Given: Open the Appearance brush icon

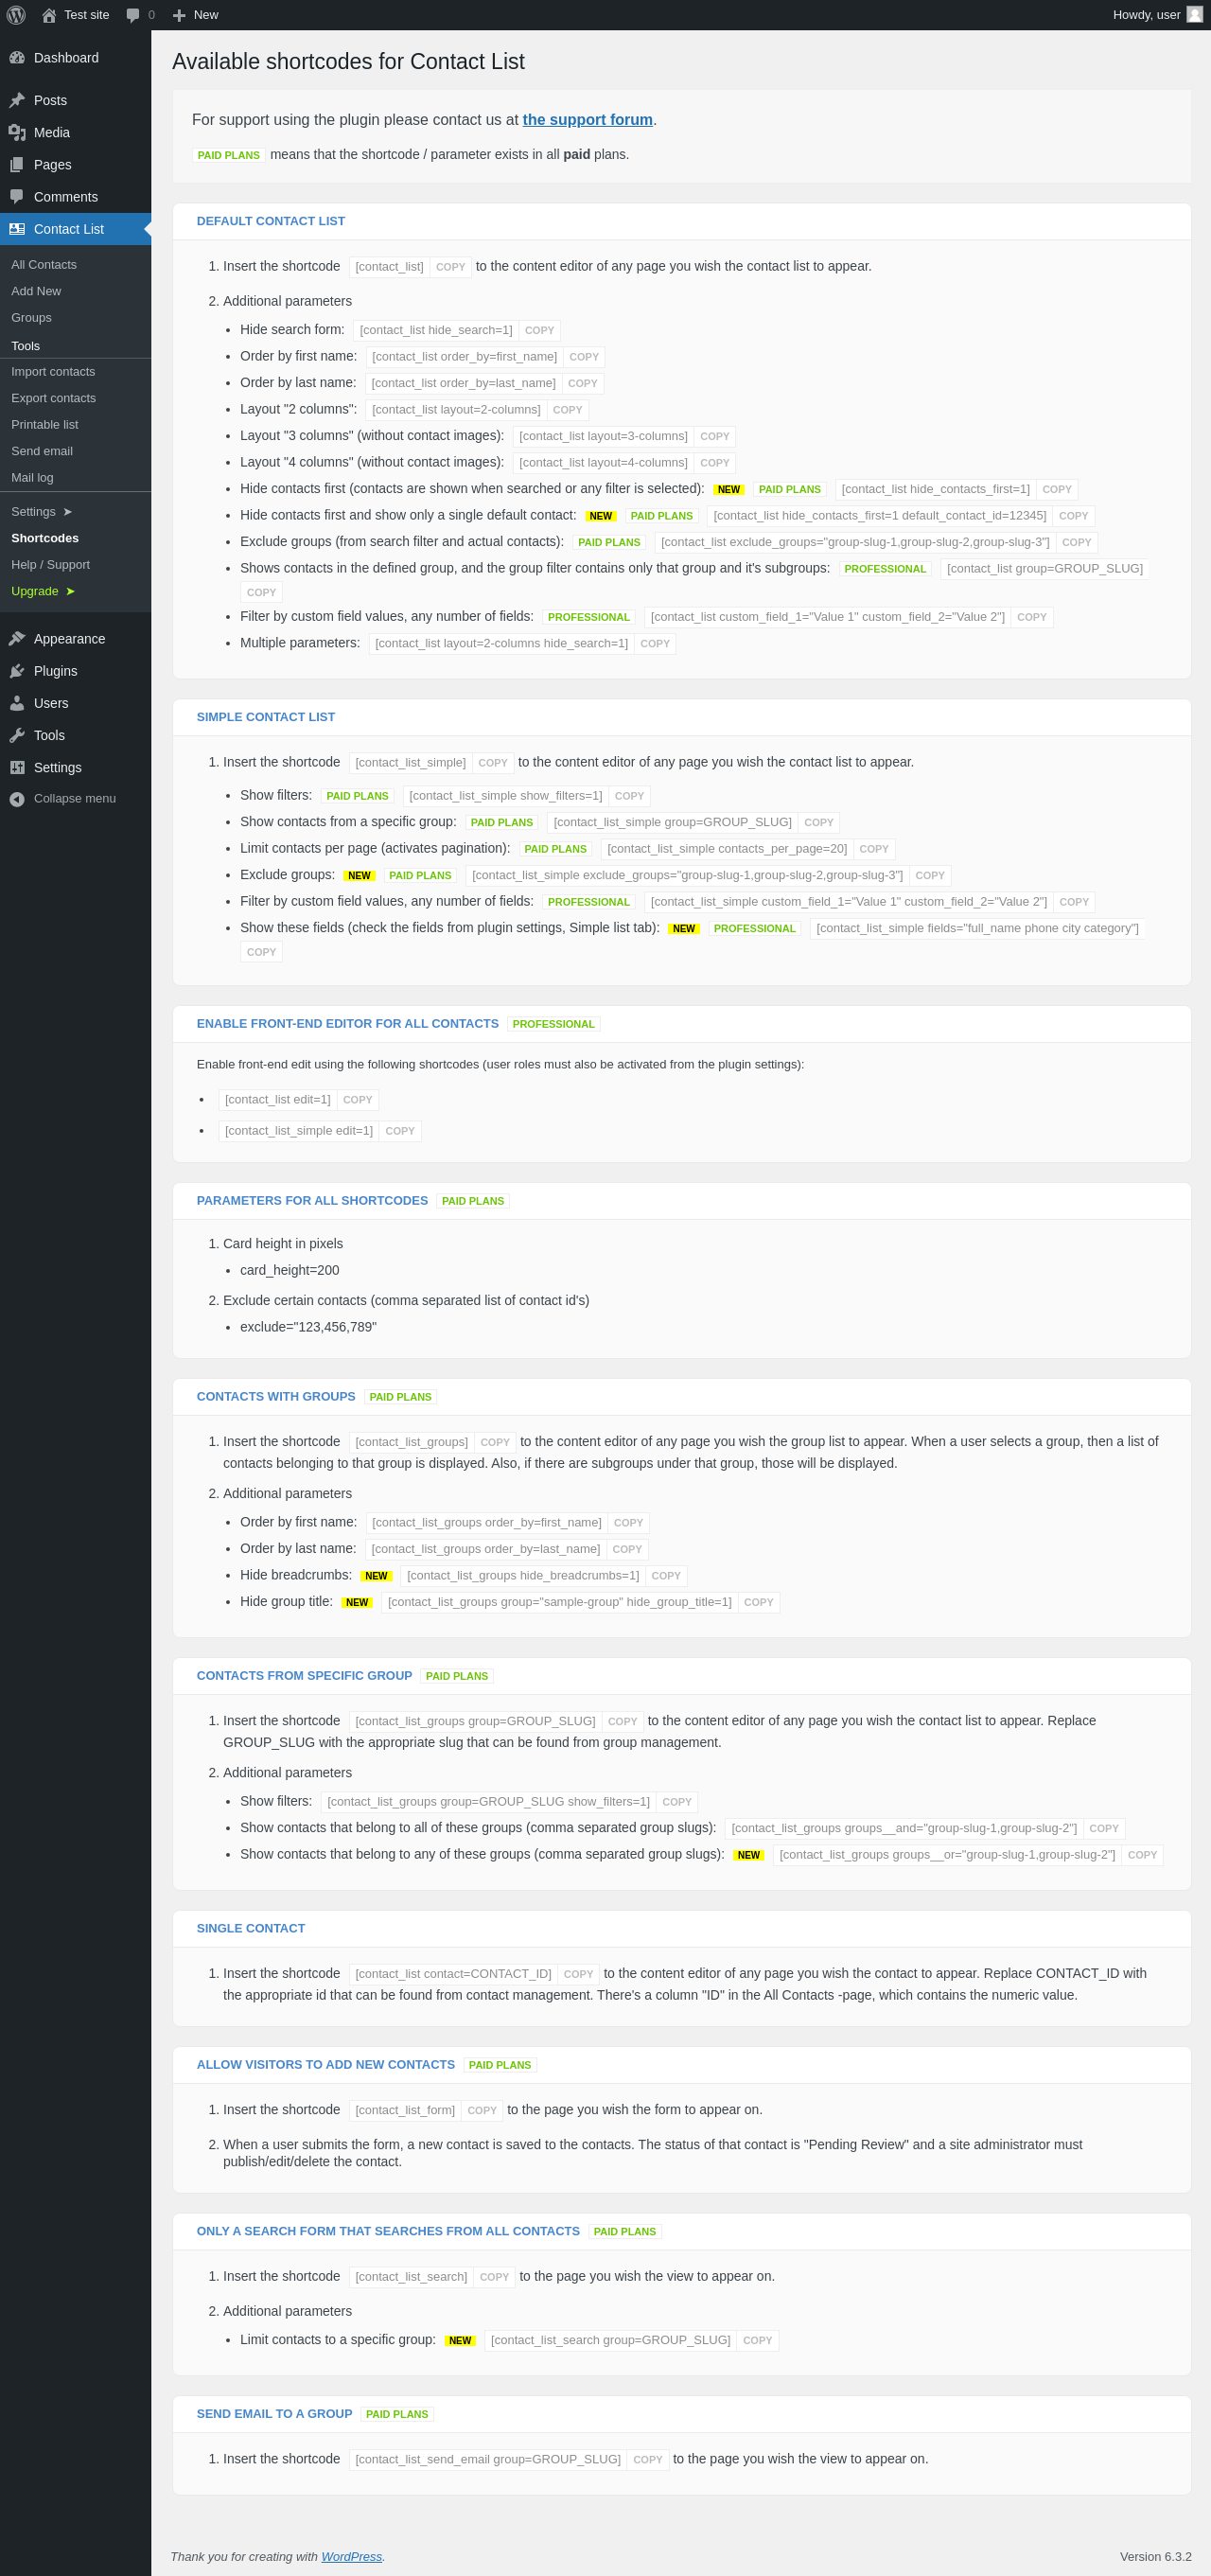Looking at the screenshot, I should 17,639.
